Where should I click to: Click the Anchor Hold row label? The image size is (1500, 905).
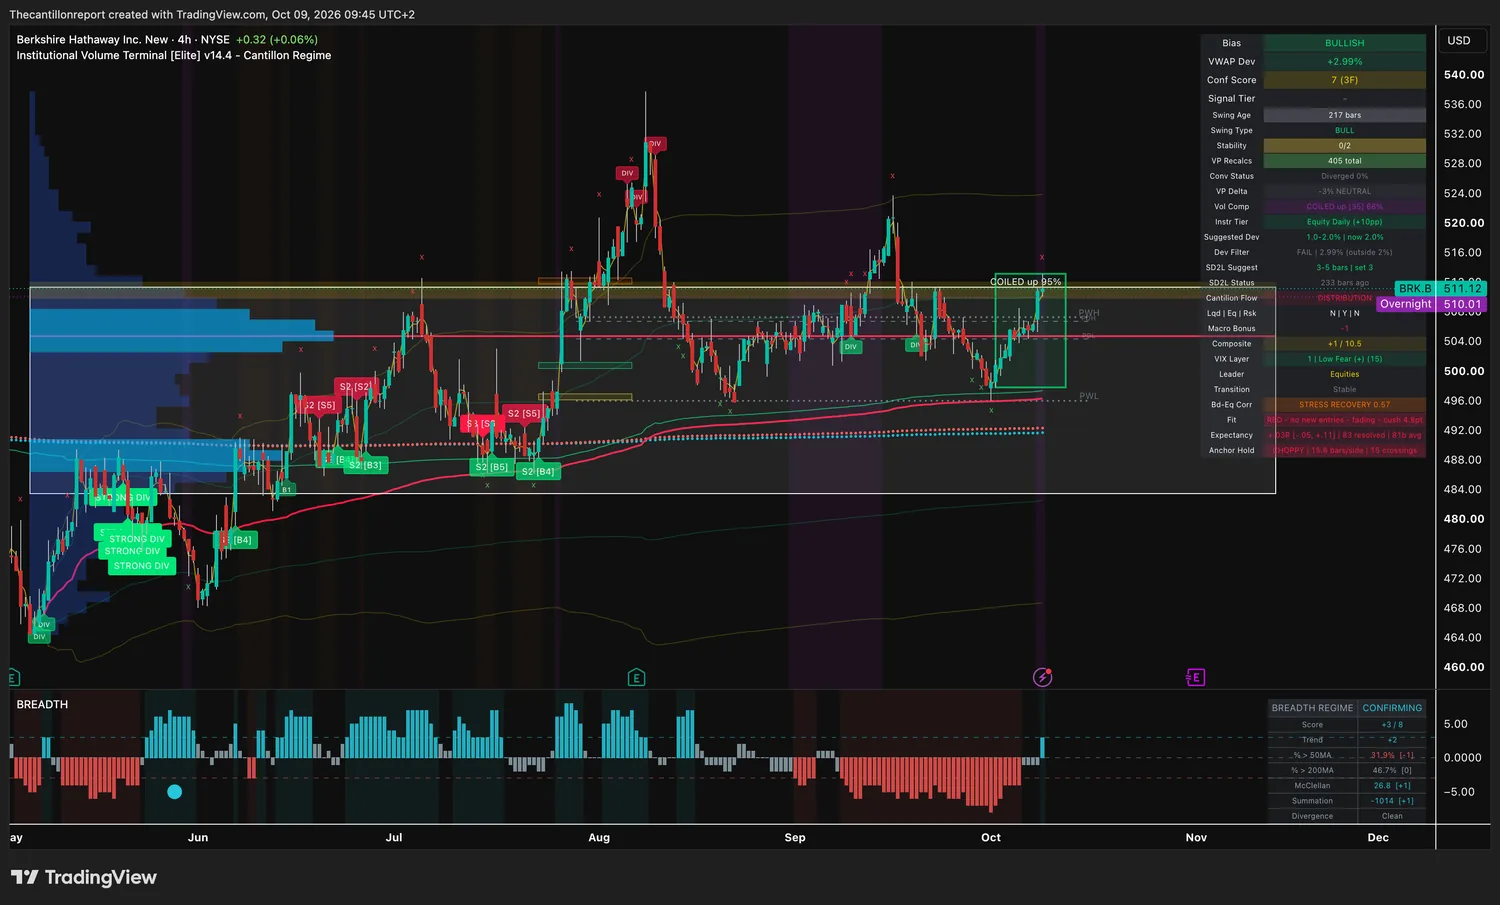point(1231,450)
